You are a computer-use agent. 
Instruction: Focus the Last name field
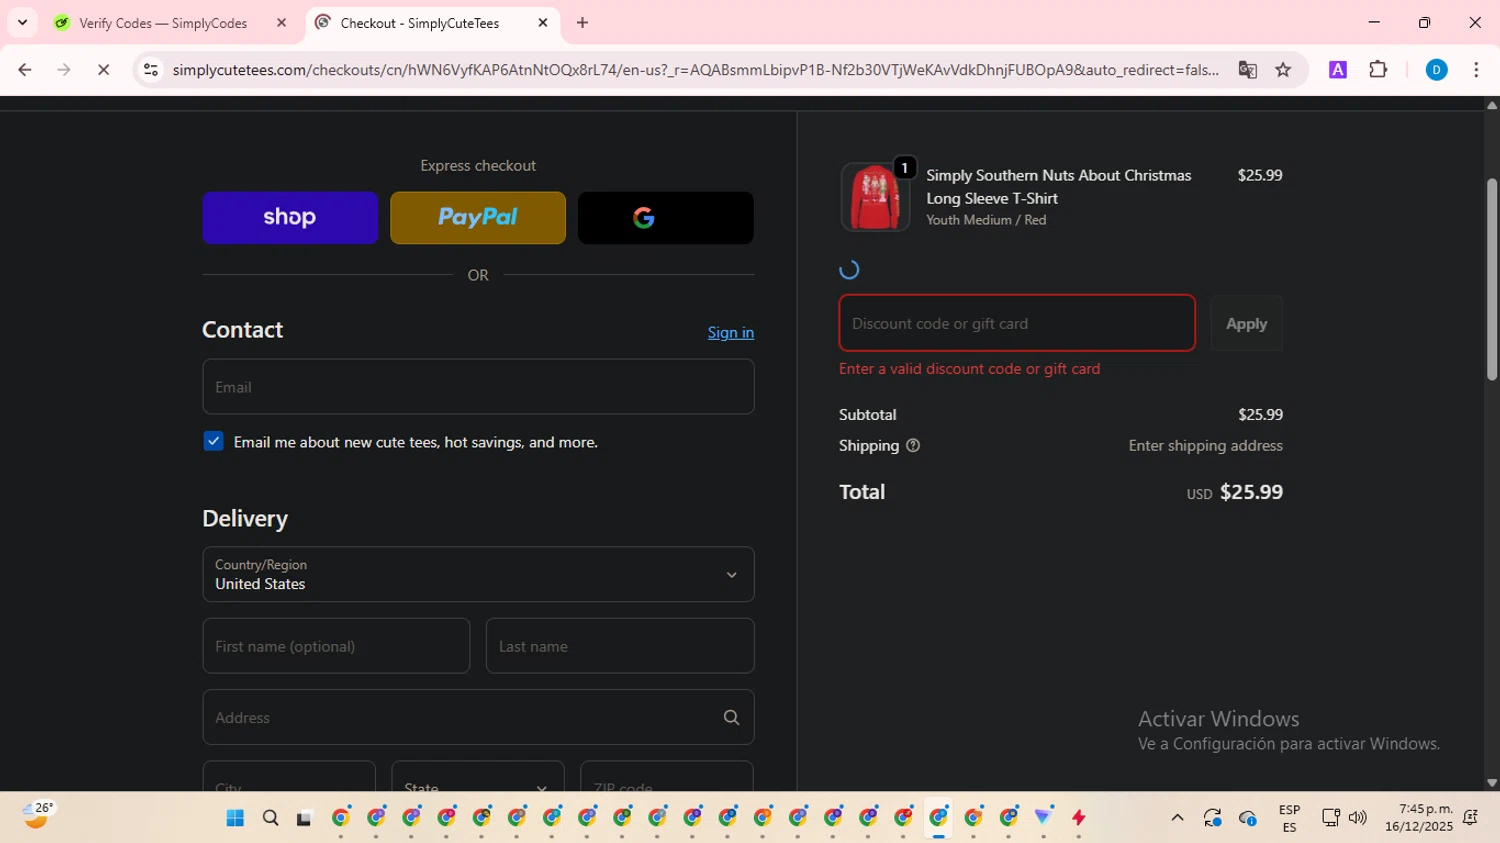[620, 646]
